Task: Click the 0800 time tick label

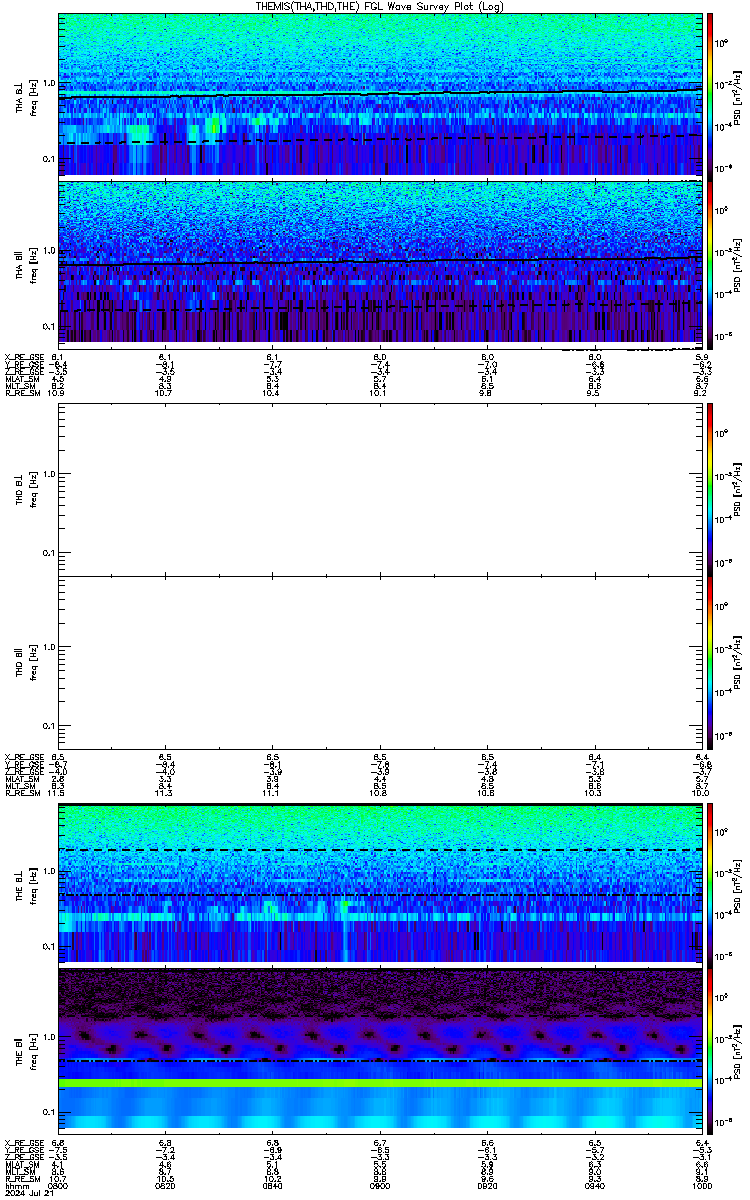Action: pos(59,1186)
